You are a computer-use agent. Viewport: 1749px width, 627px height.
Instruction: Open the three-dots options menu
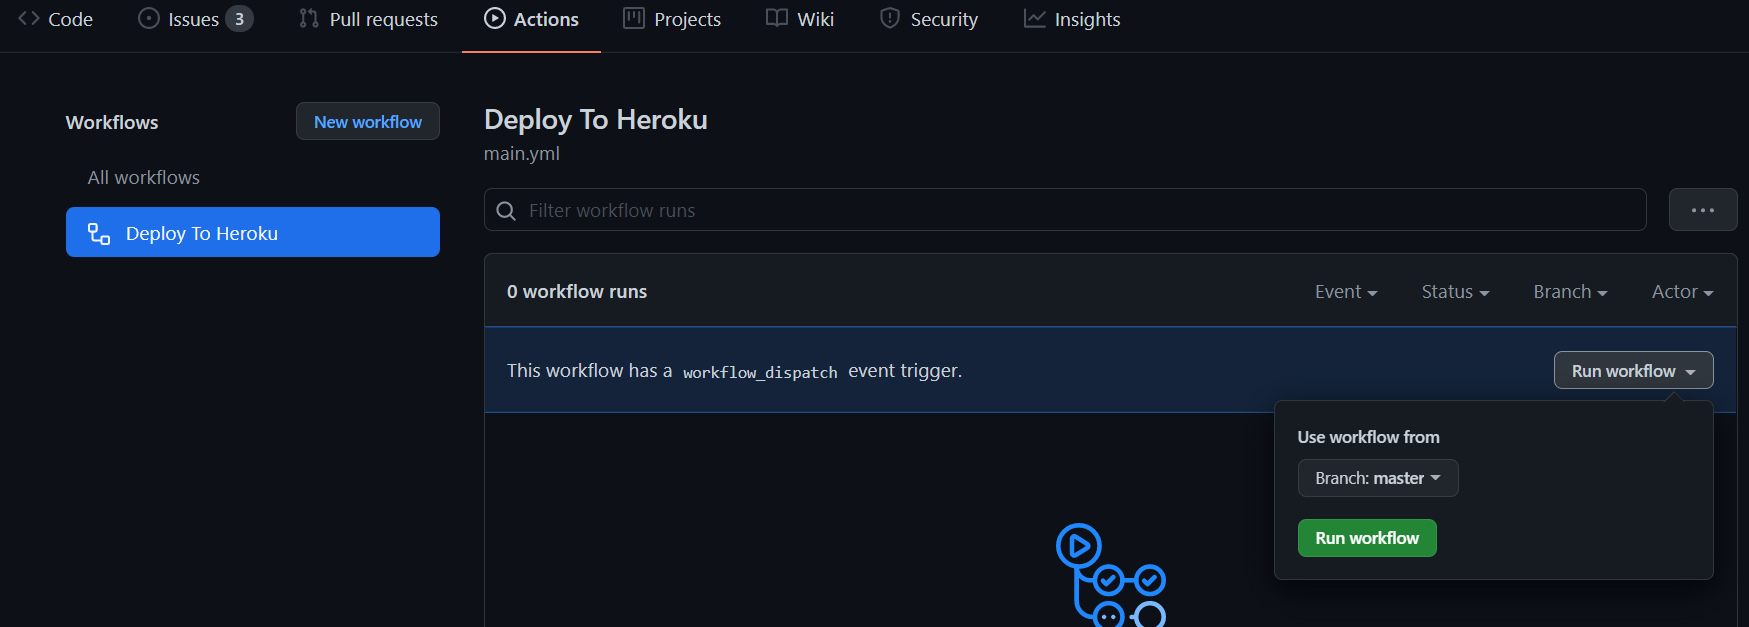point(1703,210)
